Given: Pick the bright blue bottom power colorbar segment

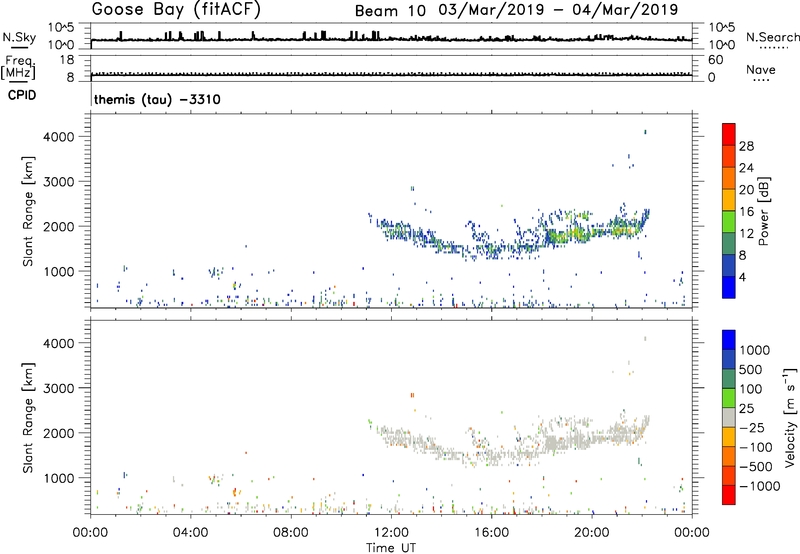Looking at the screenshot, I should [729, 287].
